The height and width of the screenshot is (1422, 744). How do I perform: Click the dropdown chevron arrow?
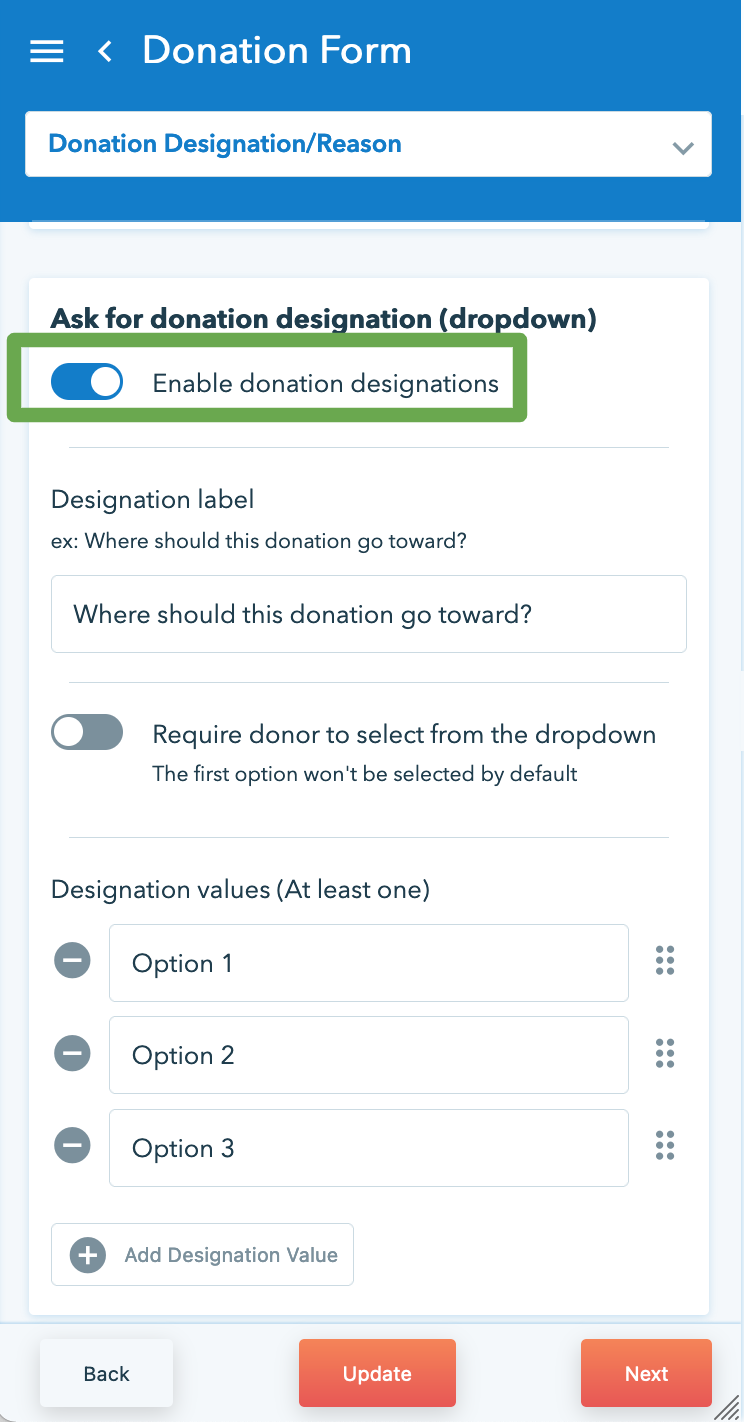[683, 148]
